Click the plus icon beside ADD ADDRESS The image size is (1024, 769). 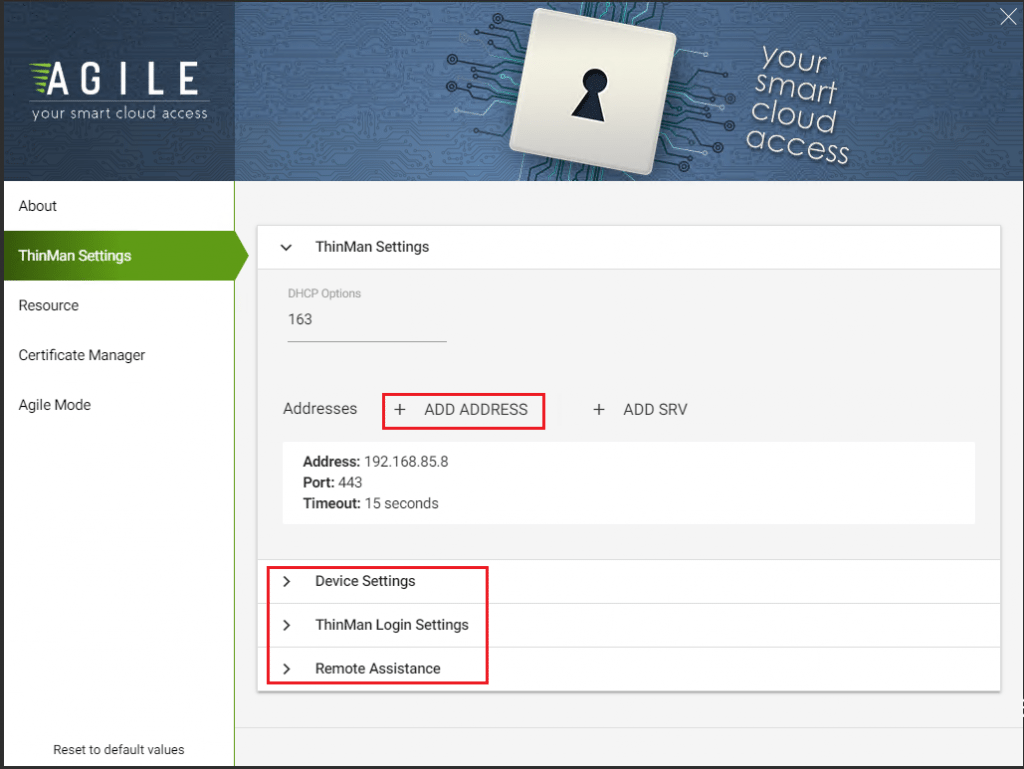click(x=400, y=410)
